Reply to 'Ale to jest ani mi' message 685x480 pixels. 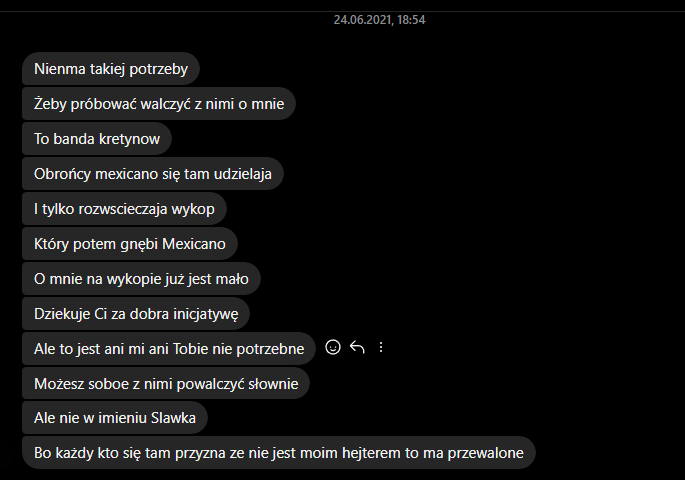(x=357, y=348)
